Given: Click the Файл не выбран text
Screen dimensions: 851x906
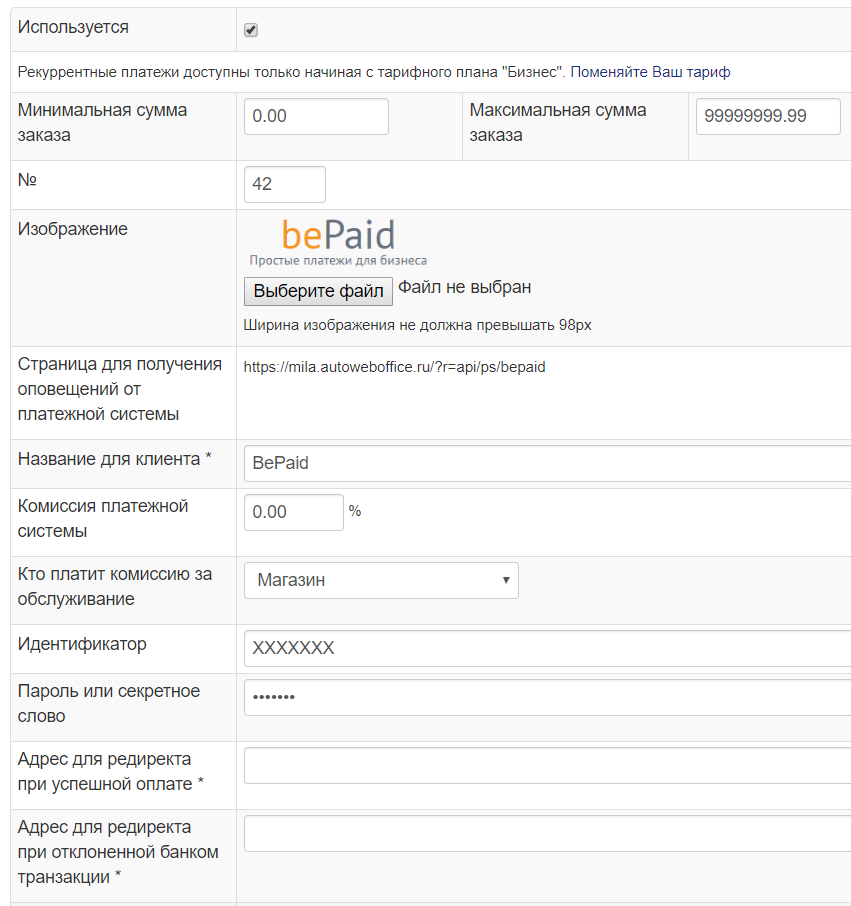Looking at the screenshot, I should [x=464, y=288].
